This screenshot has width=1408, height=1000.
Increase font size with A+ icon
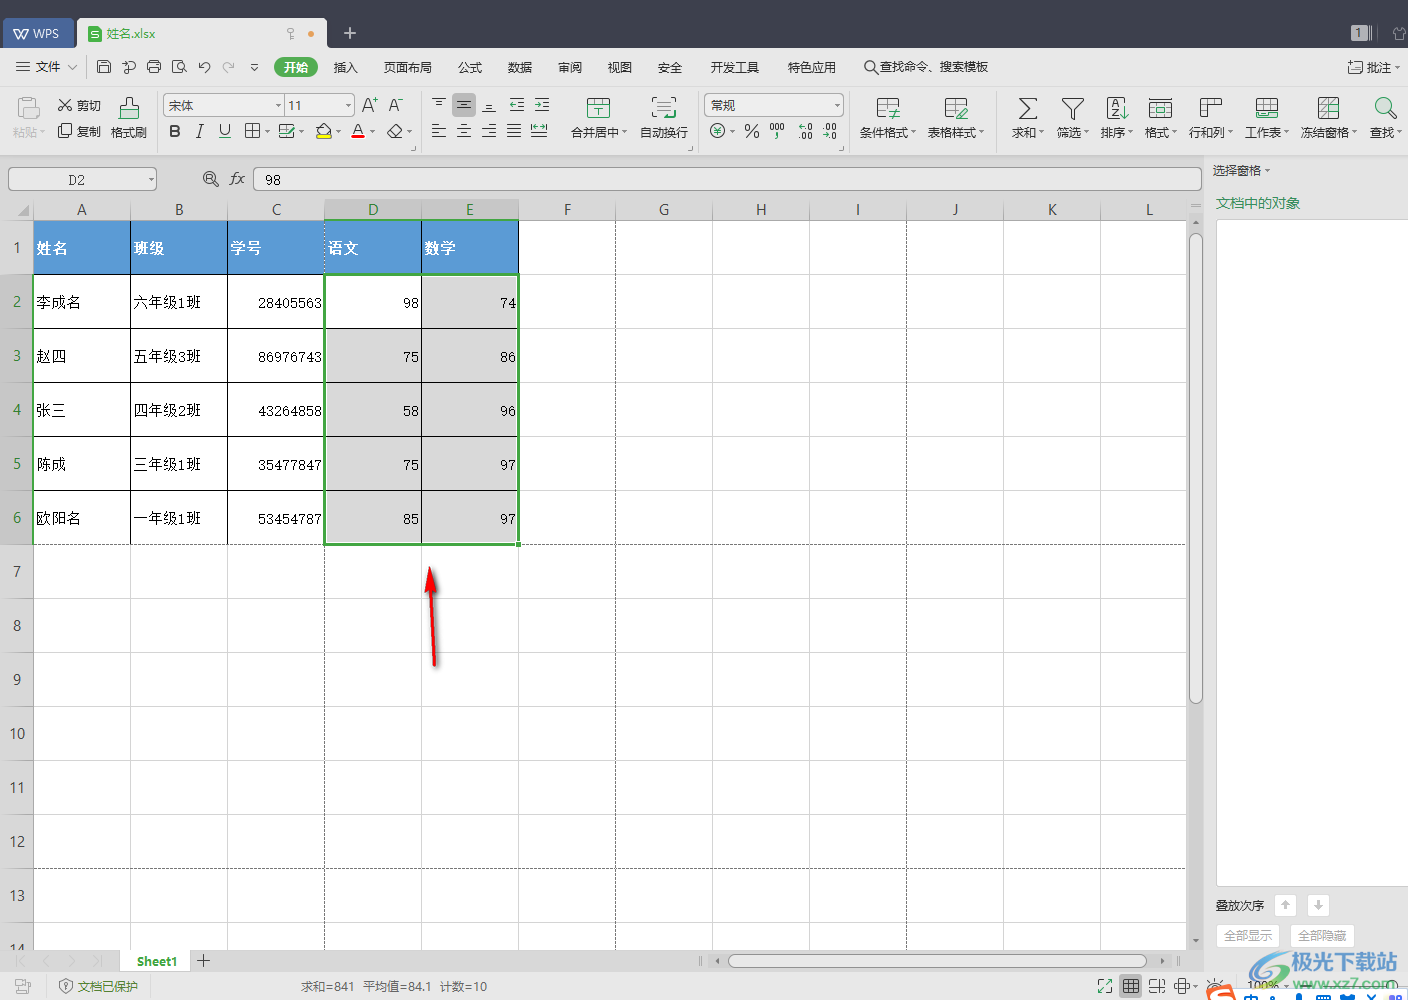click(370, 105)
